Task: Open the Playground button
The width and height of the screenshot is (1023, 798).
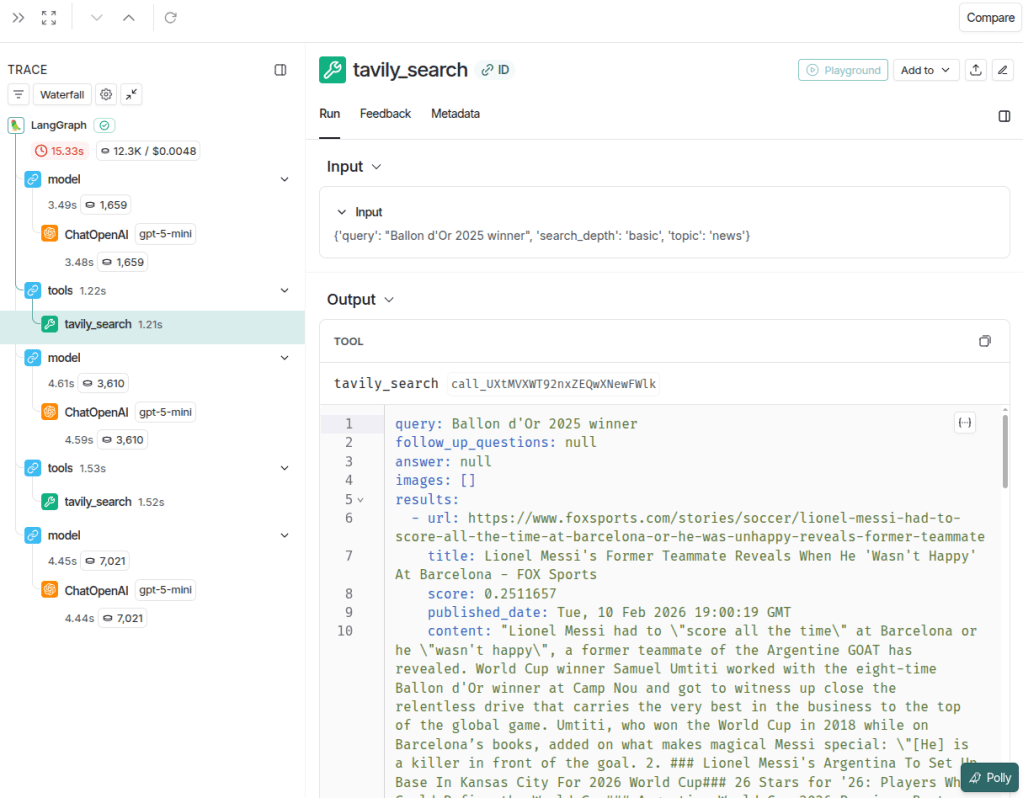Action: point(843,70)
